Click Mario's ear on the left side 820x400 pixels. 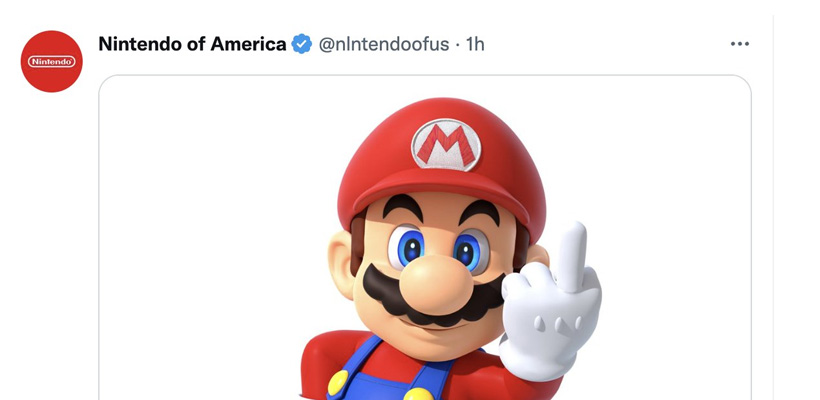point(341,260)
